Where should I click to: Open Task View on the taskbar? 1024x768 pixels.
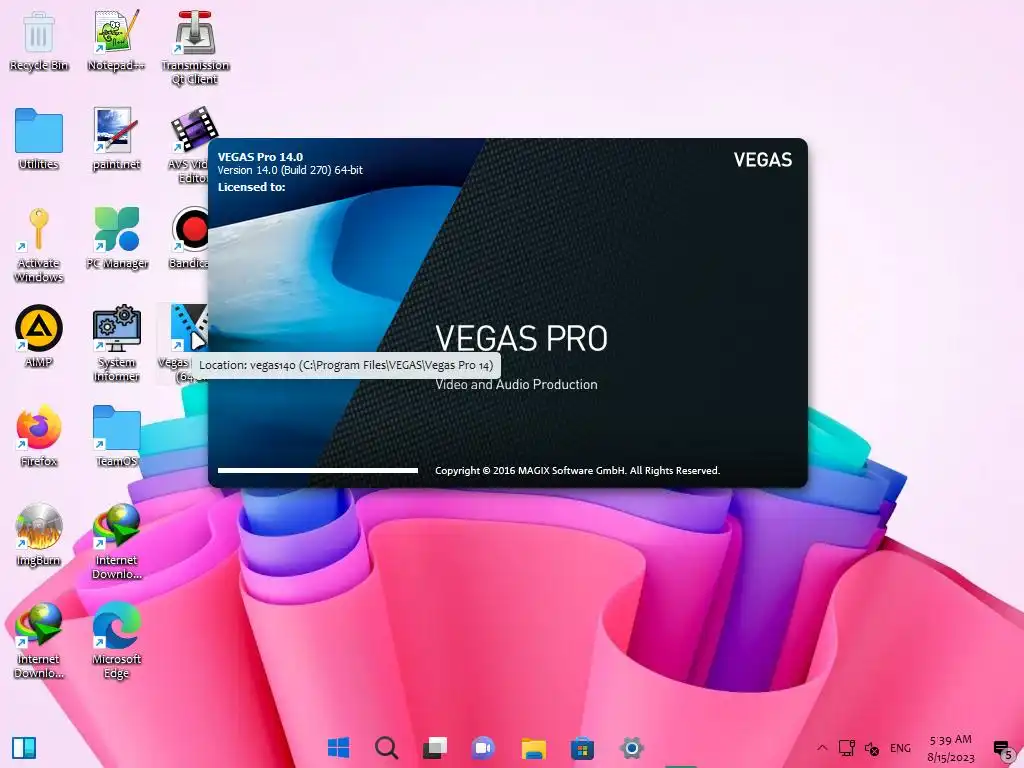[435, 748]
